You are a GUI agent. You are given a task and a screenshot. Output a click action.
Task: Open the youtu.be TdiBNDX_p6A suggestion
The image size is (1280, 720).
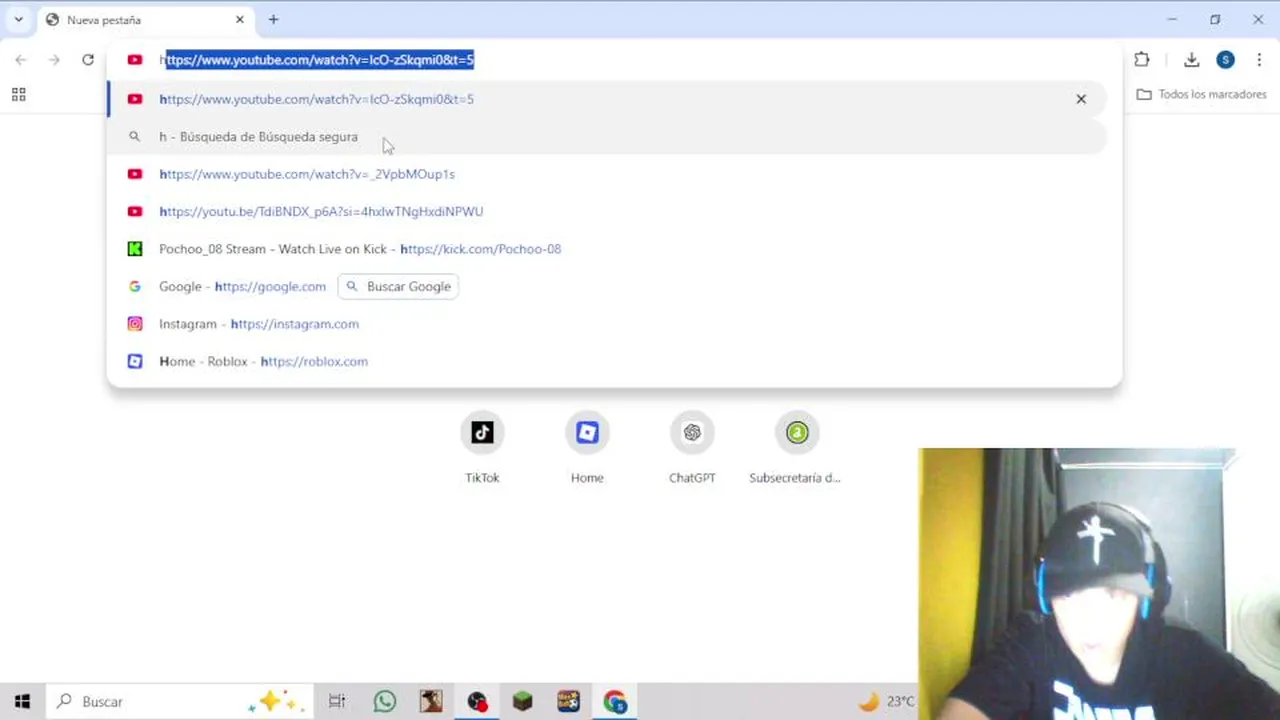607,212
